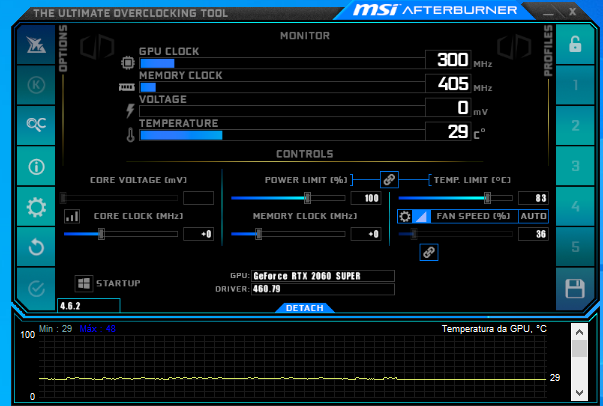Screen dimensions: 603x406
Task: Click the Temperatura da GPU graph label
Action: [494, 329]
